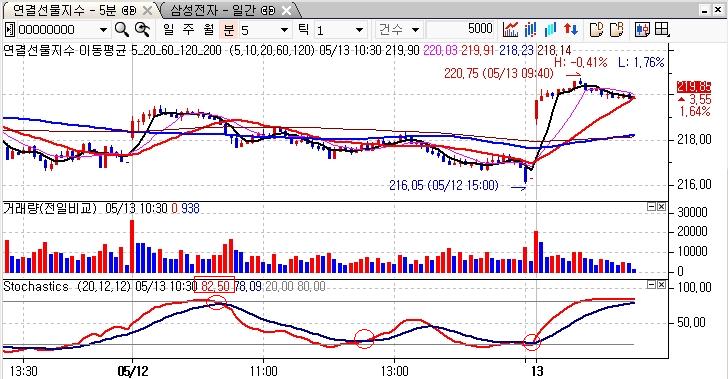Expand the 00000000 symbol code dropdown
The height and width of the screenshot is (379, 728).
point(103,30)
